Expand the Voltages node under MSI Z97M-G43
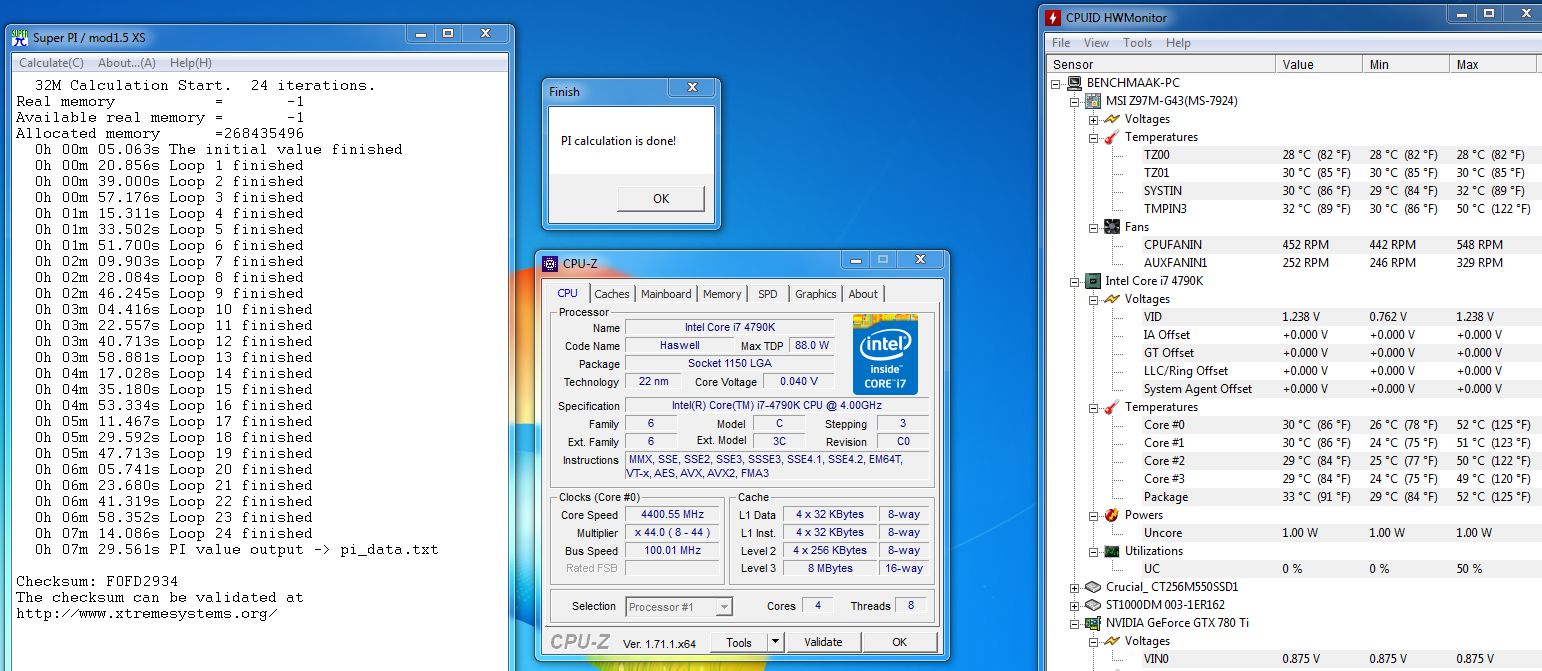This screenshot has width=1542, height=671. point(1094,119)
